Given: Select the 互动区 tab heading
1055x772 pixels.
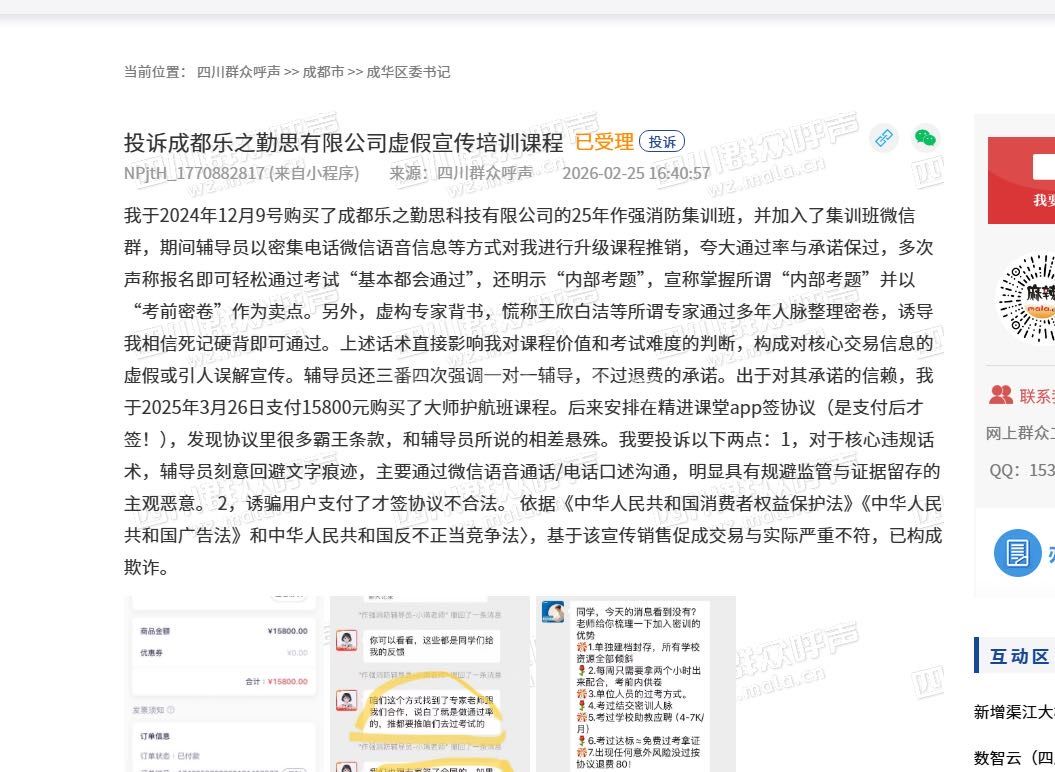Looking at the screenshot, I should tap(1019, 656).
